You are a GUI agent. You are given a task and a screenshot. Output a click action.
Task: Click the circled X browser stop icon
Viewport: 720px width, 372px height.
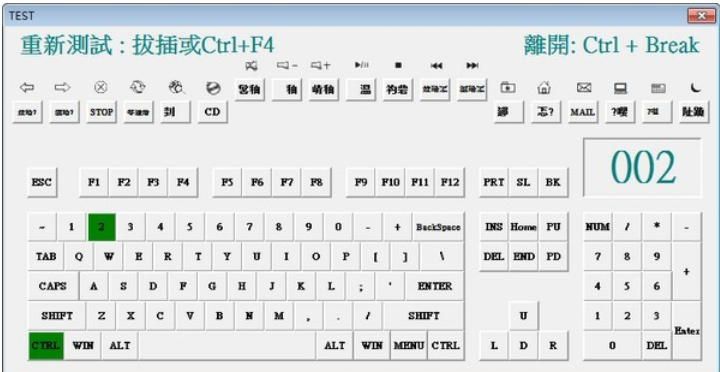[101, 87]
